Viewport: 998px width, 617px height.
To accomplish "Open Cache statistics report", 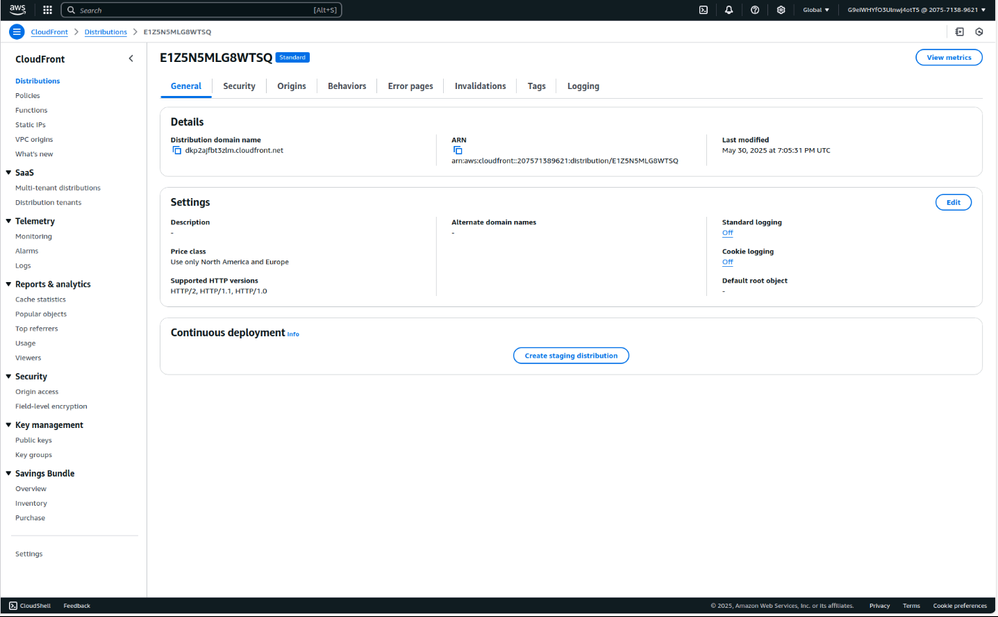I will pos(41,299).
